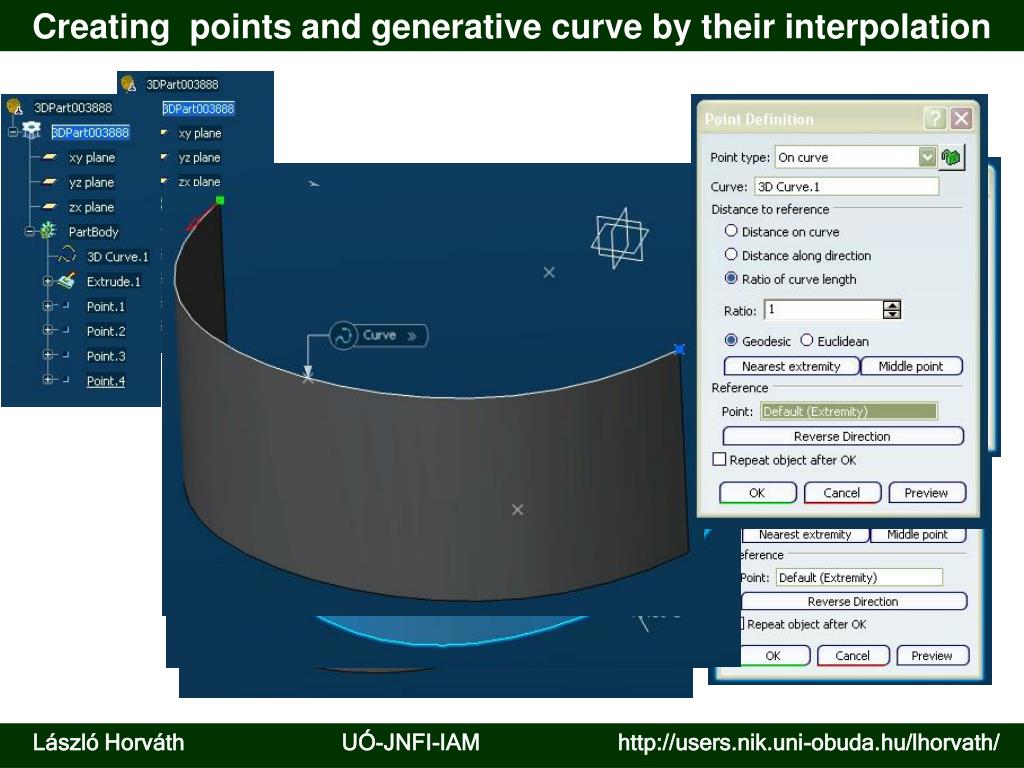Viewport: 1024px width, 768px height.
Task: Click Reverse Direction in the background dialog
Action: point(853,601)
